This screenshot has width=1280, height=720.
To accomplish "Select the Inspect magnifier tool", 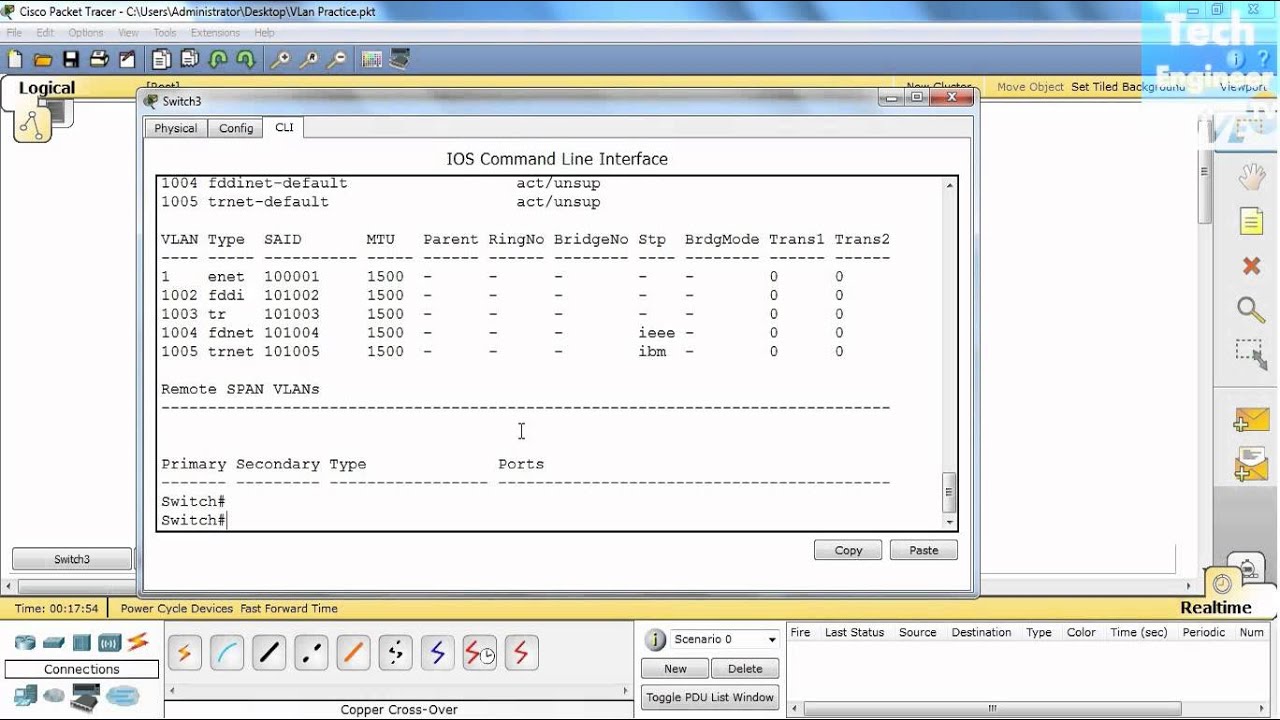I will click(1251, 309).
